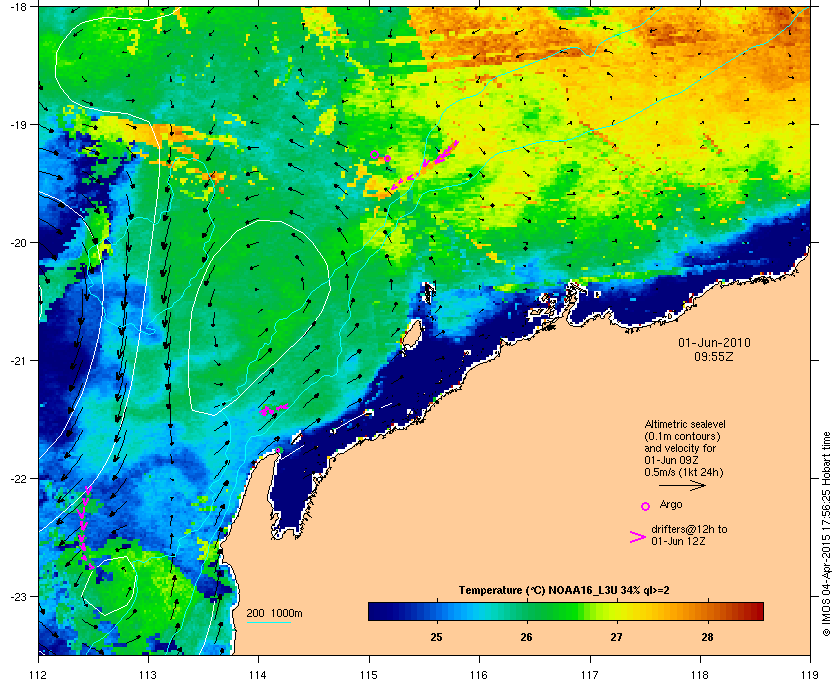This screenshot has width=840, height=680.
Task: Click the color bar tick label 26
Action: [x=527, y=637]
